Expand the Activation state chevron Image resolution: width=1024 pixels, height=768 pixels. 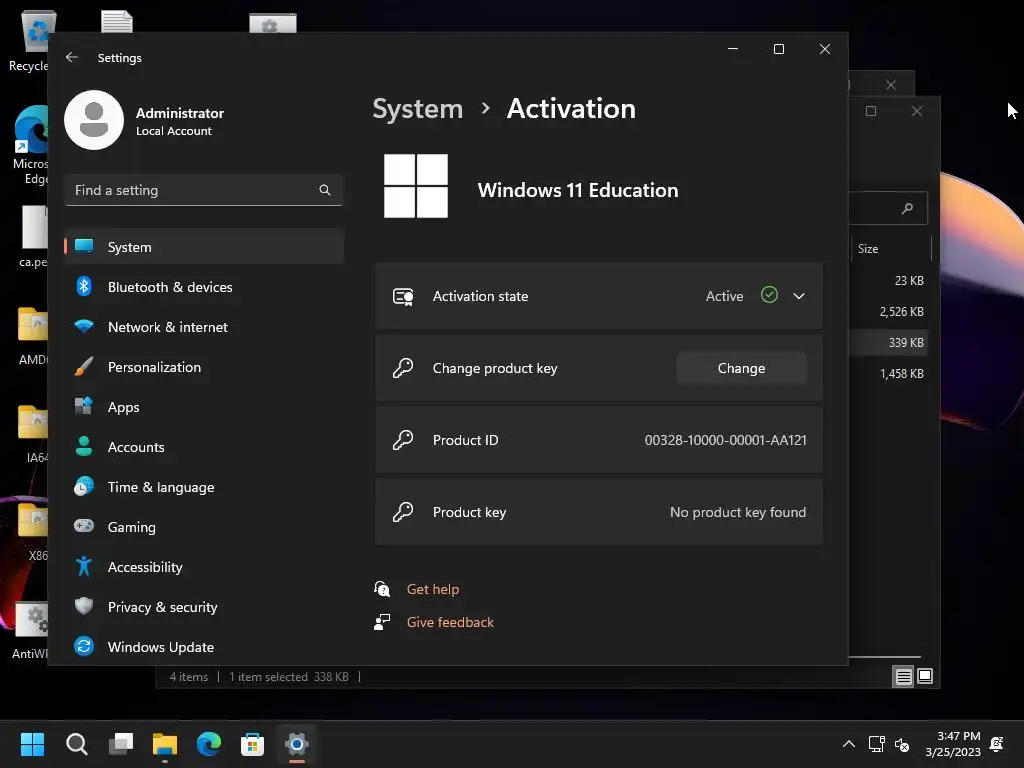[799, 296]
